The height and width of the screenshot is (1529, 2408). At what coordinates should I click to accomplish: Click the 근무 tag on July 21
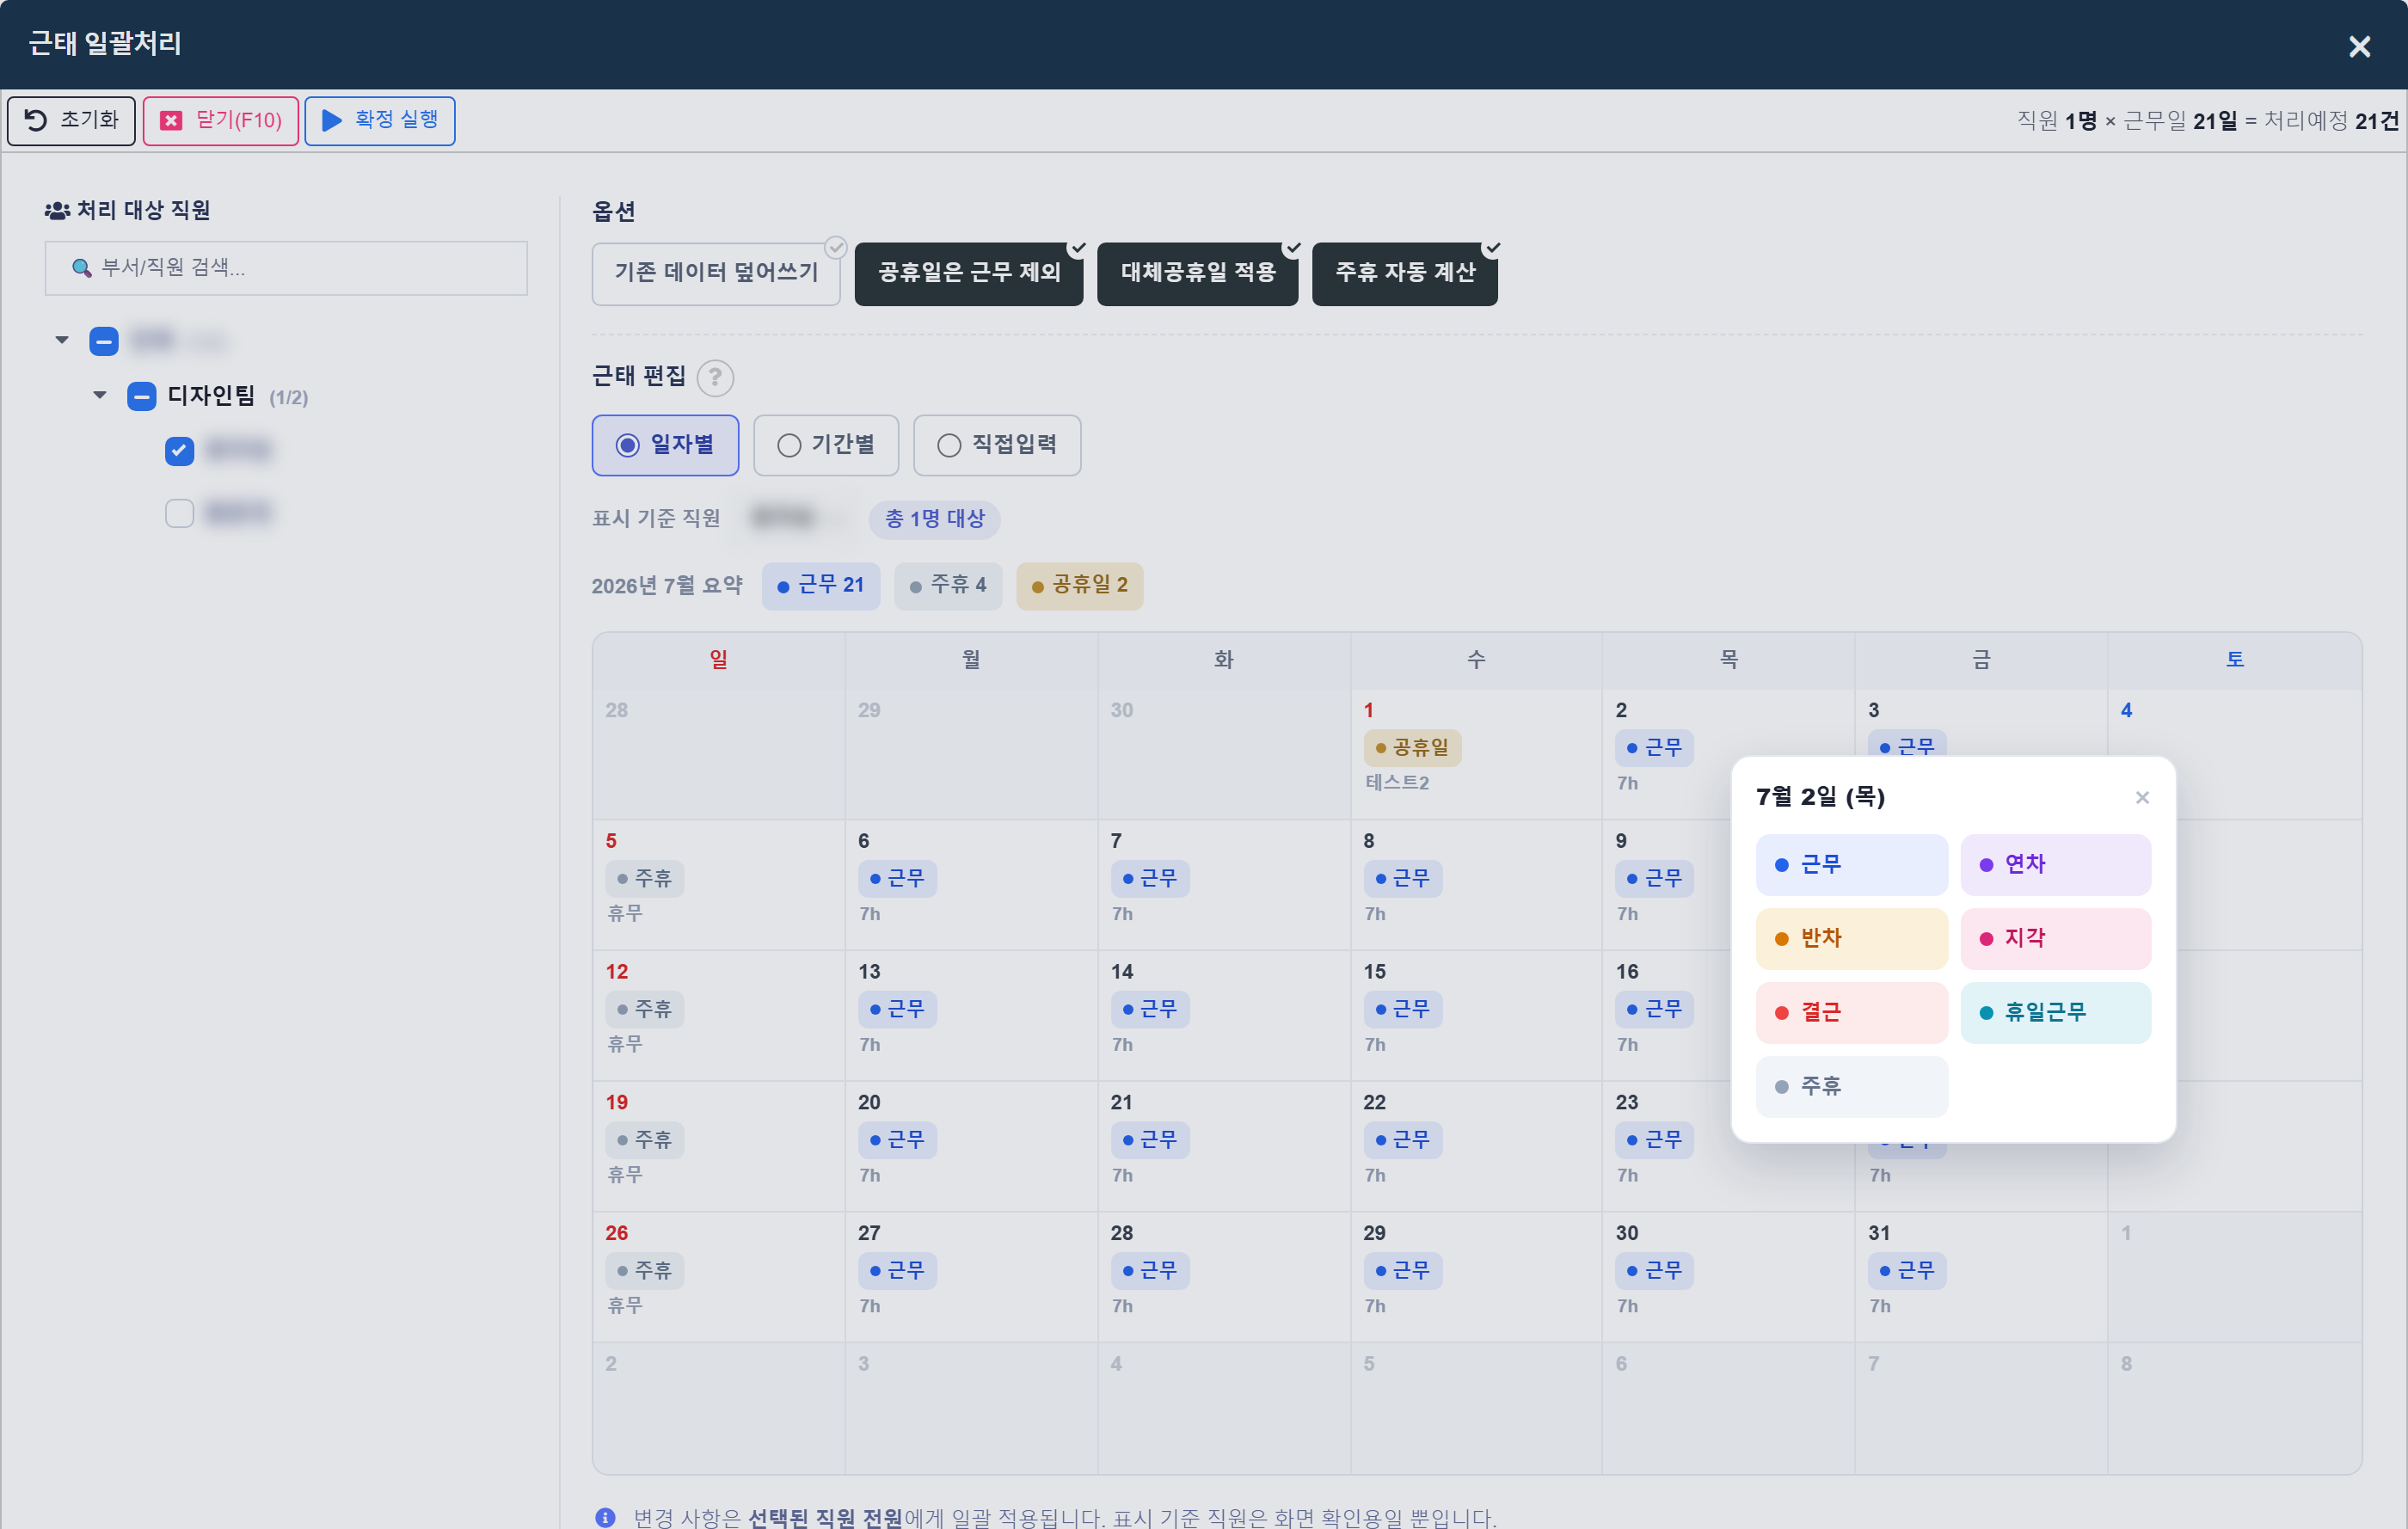(1149, 1140)
